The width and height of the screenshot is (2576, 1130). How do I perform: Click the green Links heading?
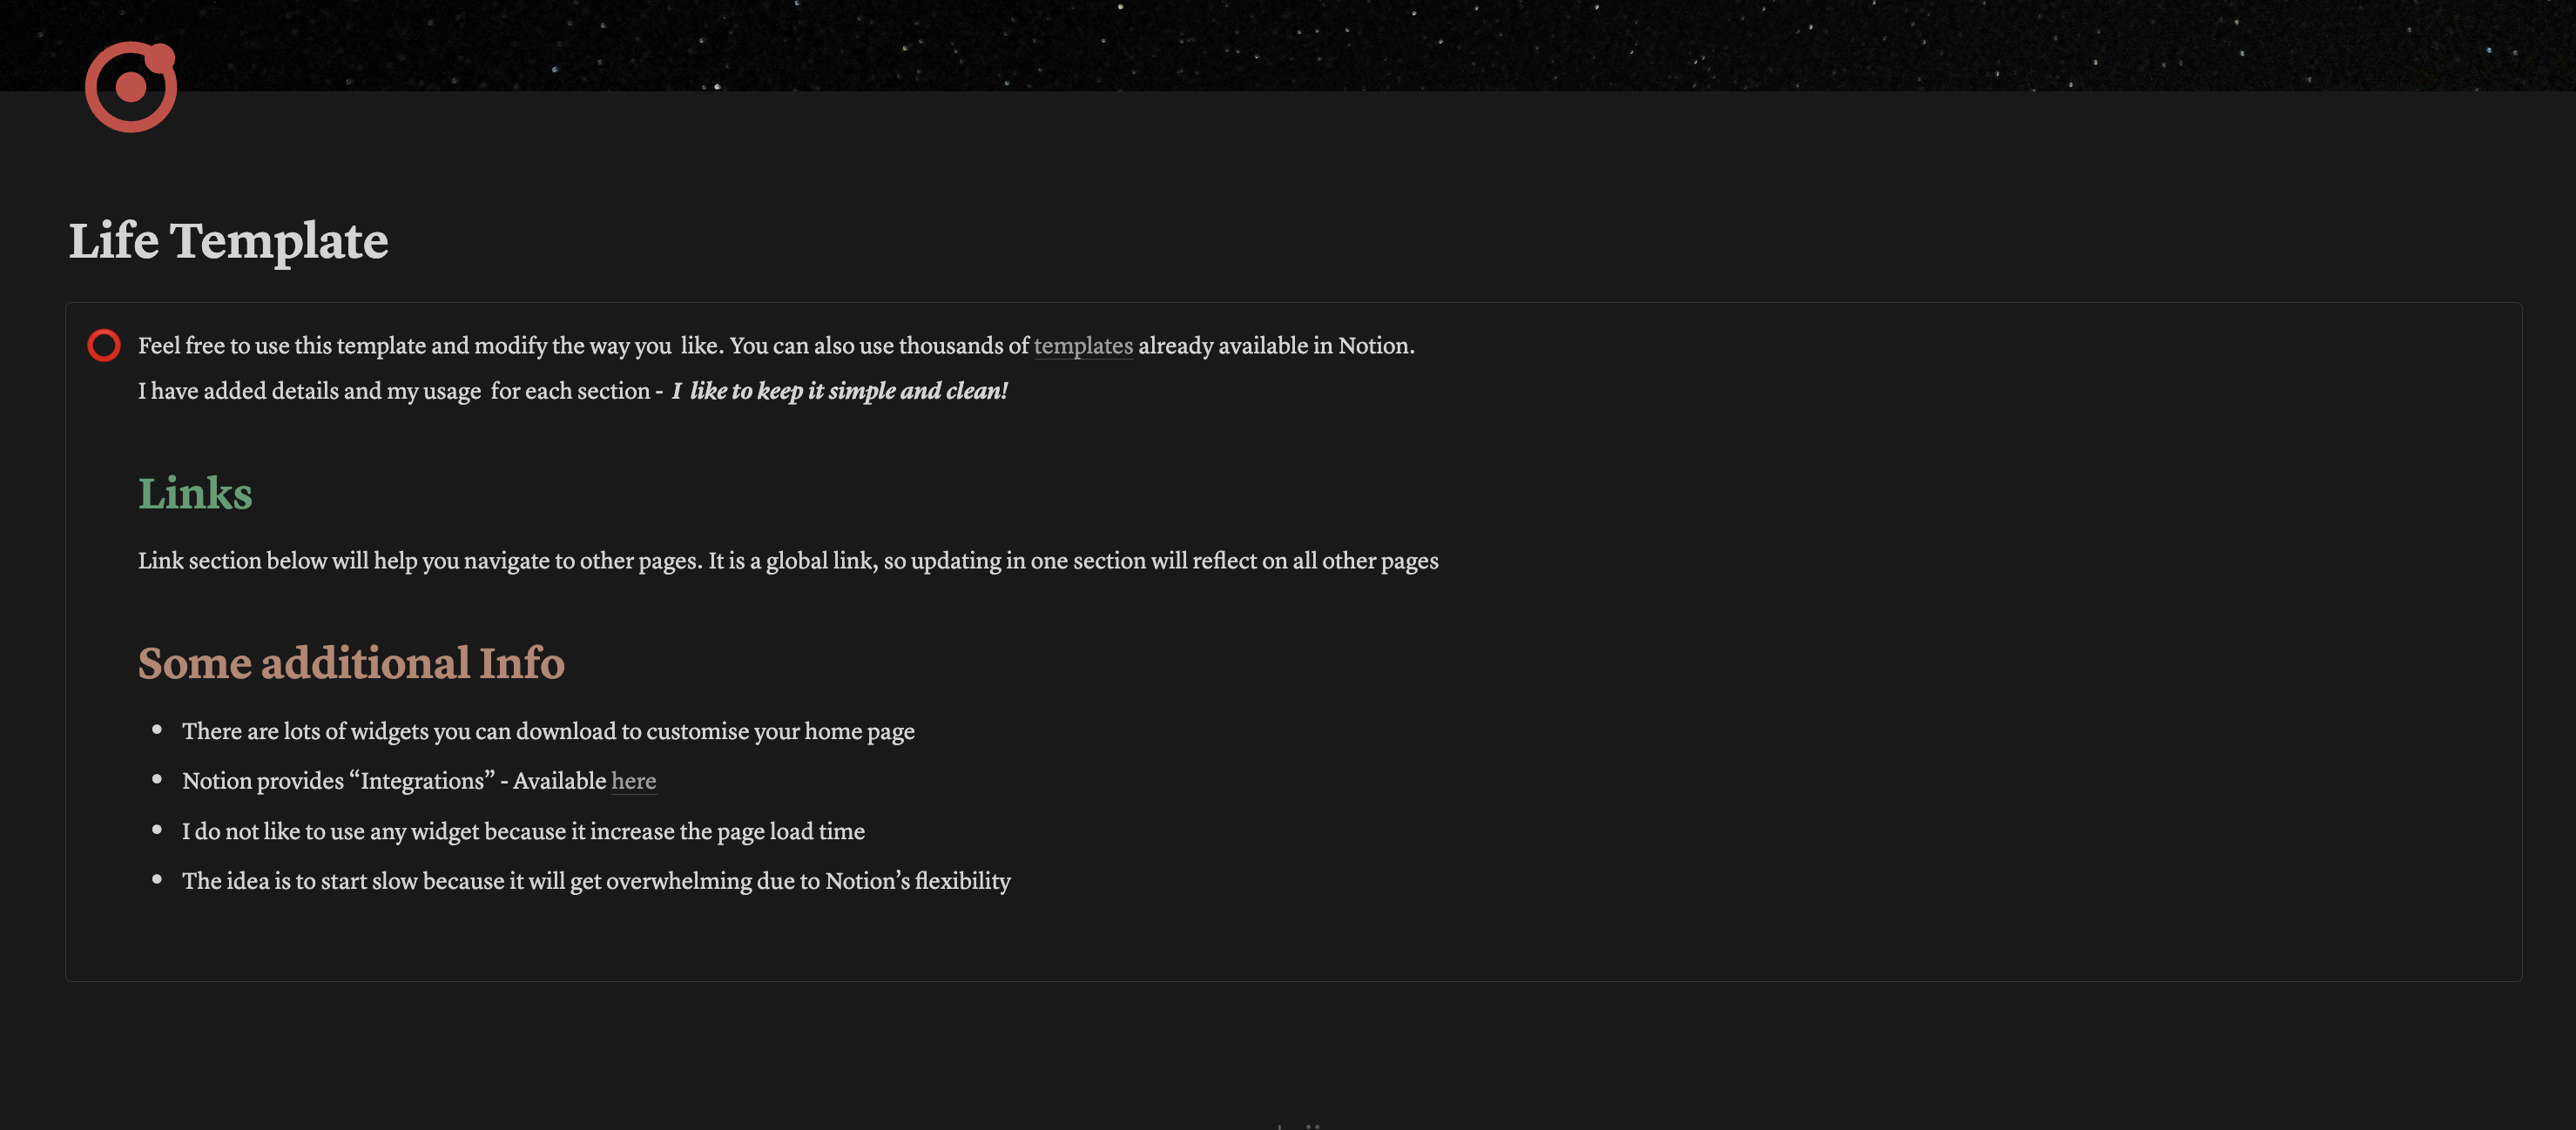tap(195, 493)
